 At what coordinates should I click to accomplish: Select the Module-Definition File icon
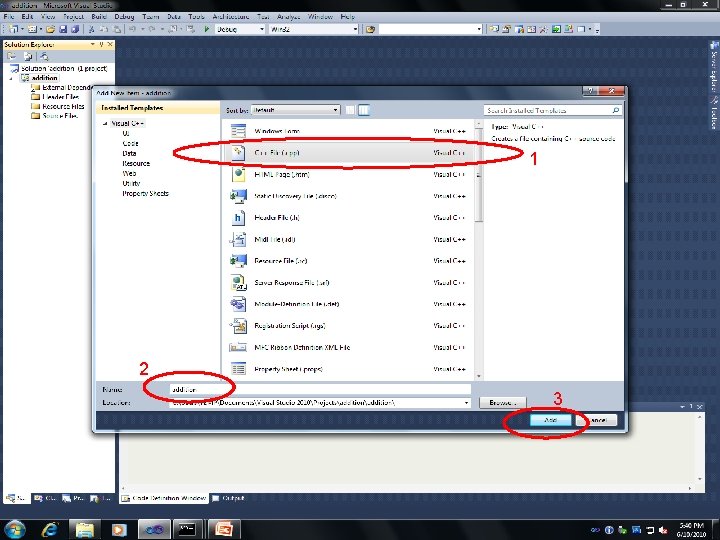coord(238,304)
